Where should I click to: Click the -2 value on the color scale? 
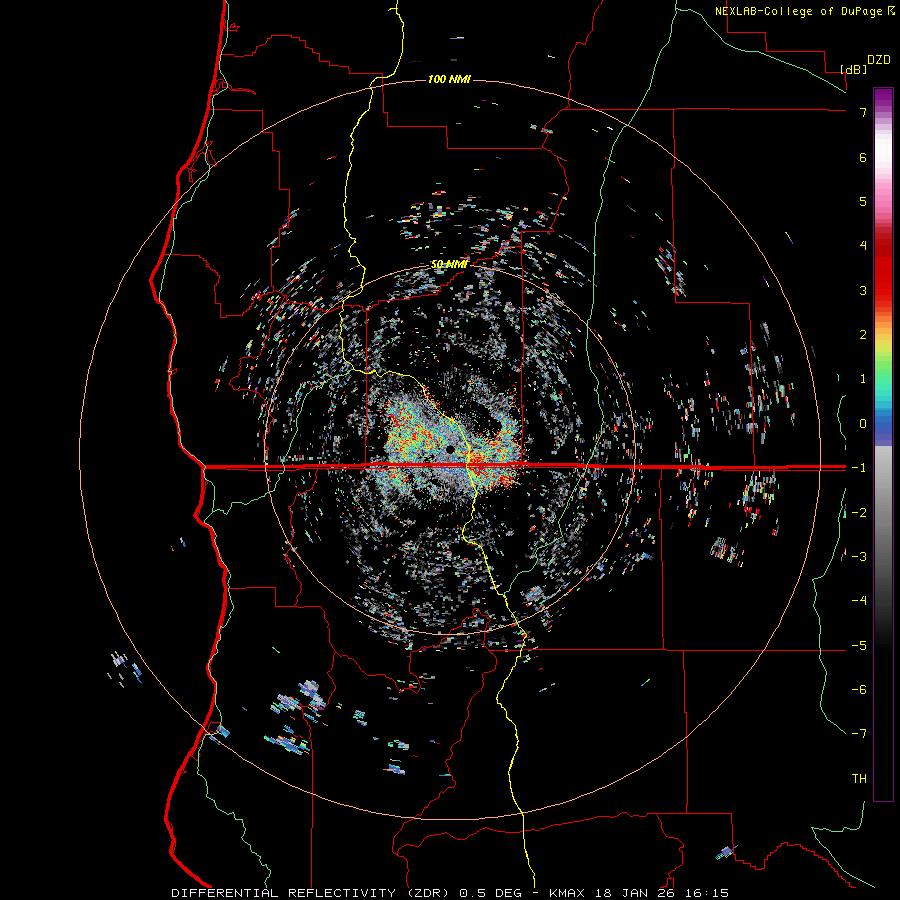[x=859, y=512]
